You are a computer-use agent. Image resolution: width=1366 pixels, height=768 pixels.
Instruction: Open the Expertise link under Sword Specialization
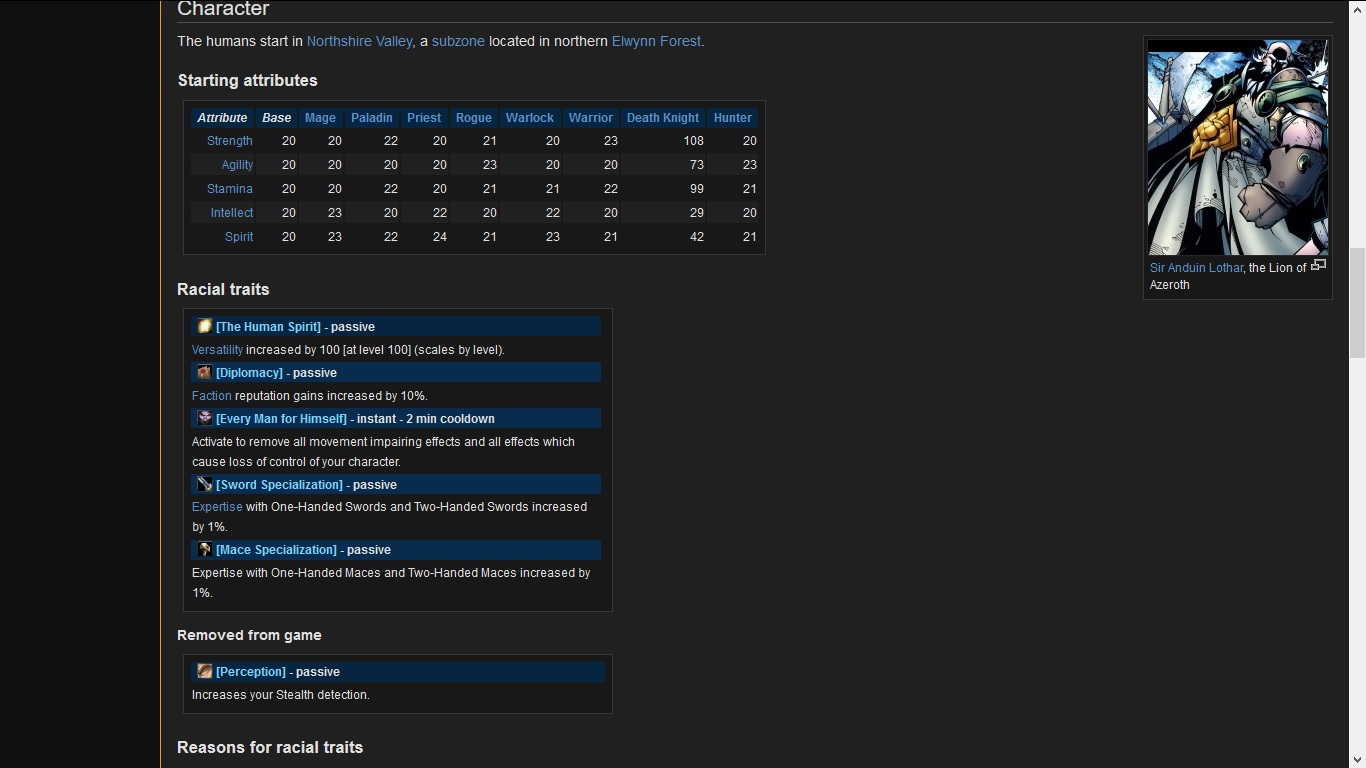(x=217, y=507)
